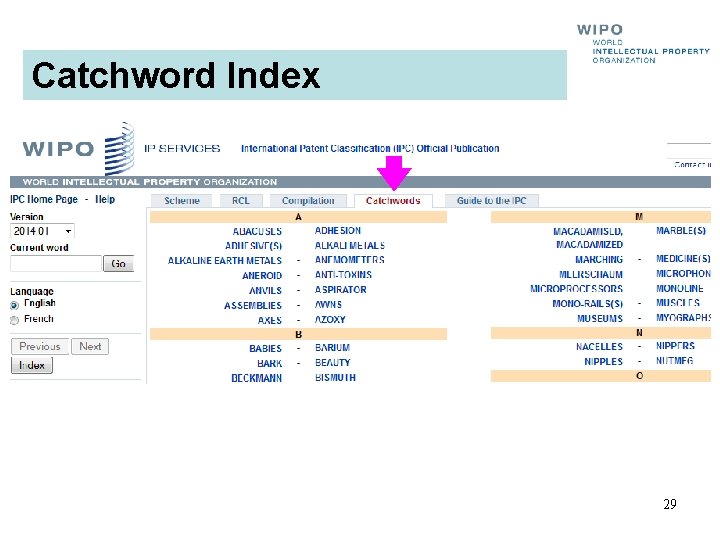
Task: Open the BARK catchword link
Action: 270,364
